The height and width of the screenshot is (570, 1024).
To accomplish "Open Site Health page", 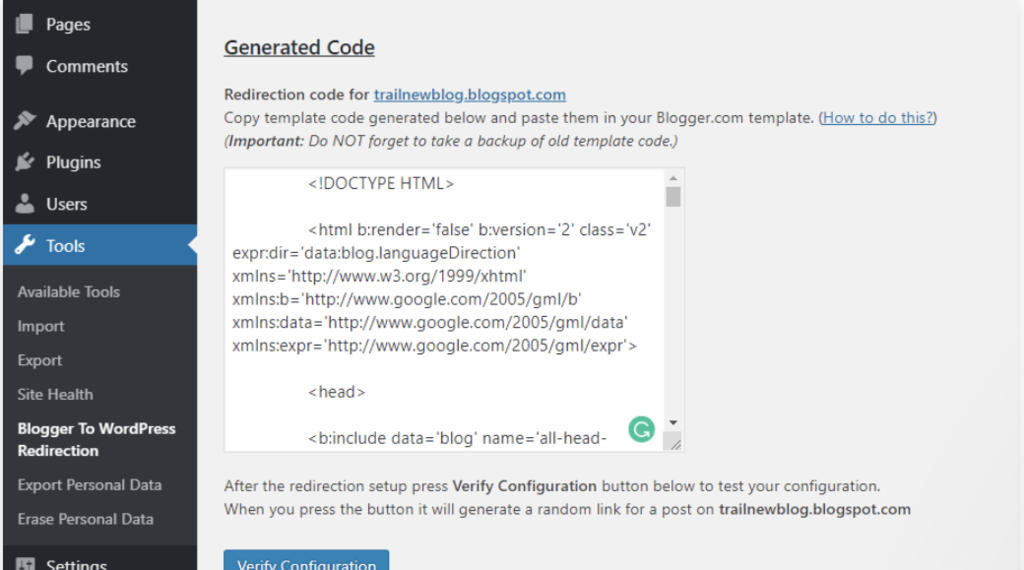I will click(x=55, y=394).
